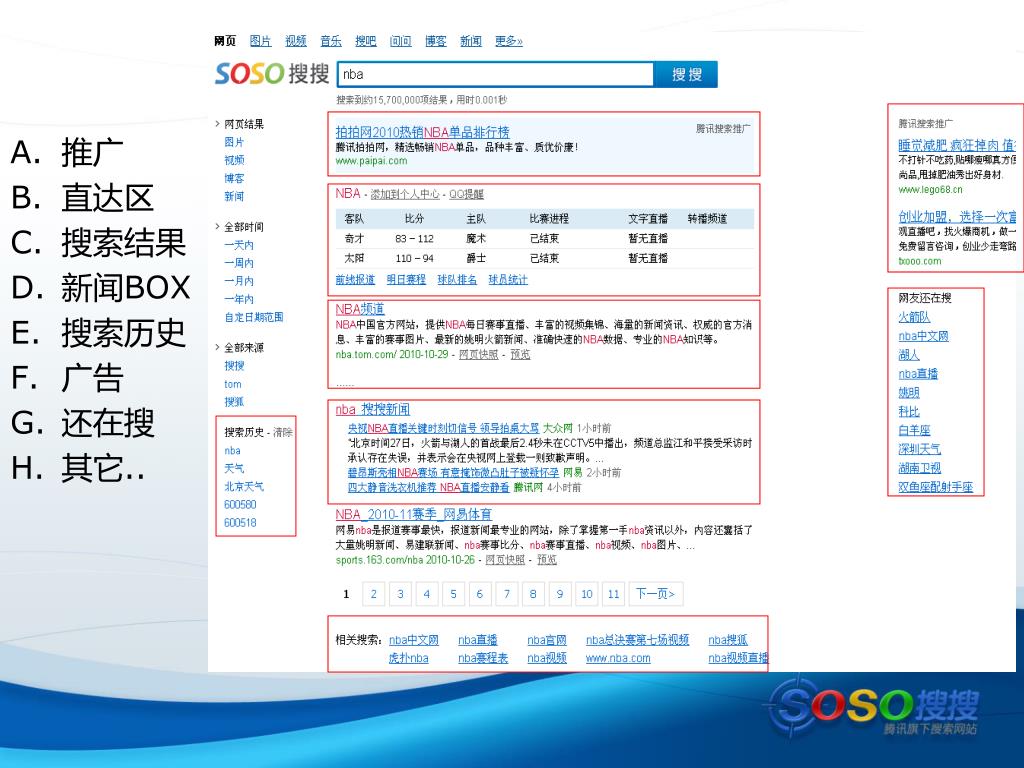
Task: Filter results by 博客 in sidebar
Action: click(234, 178)
